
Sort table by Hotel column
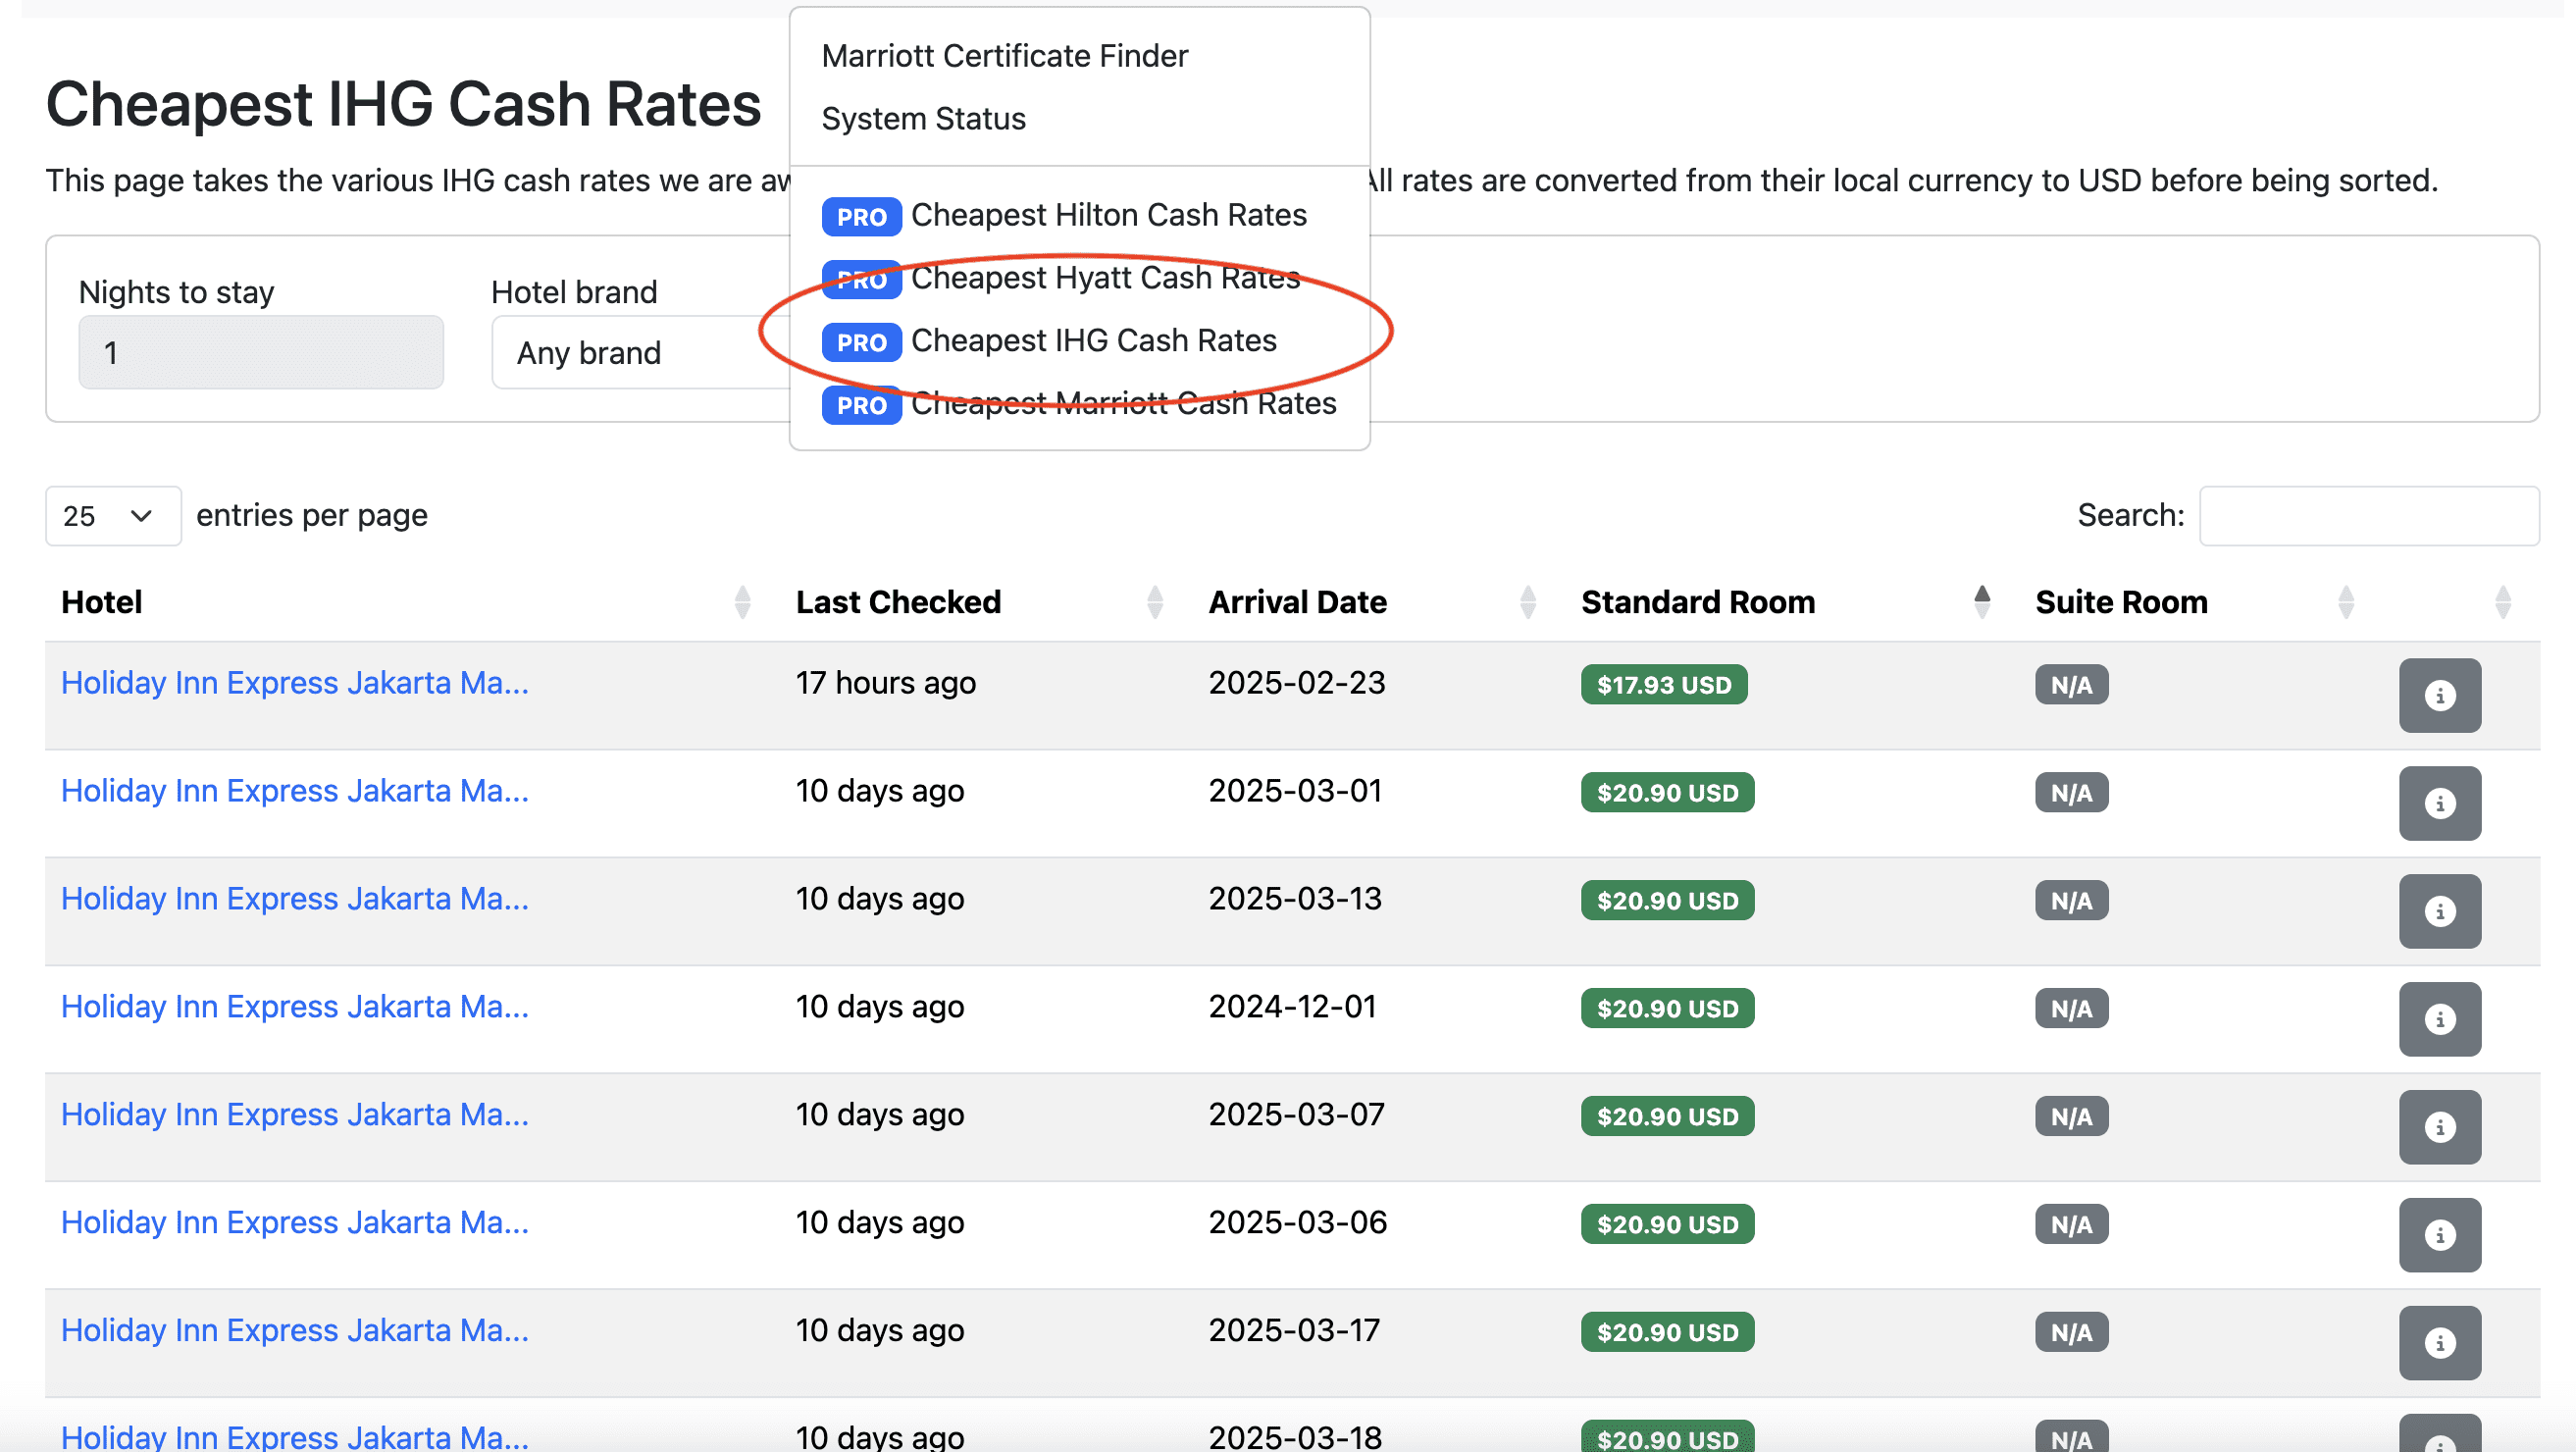[x=742, y=602]
